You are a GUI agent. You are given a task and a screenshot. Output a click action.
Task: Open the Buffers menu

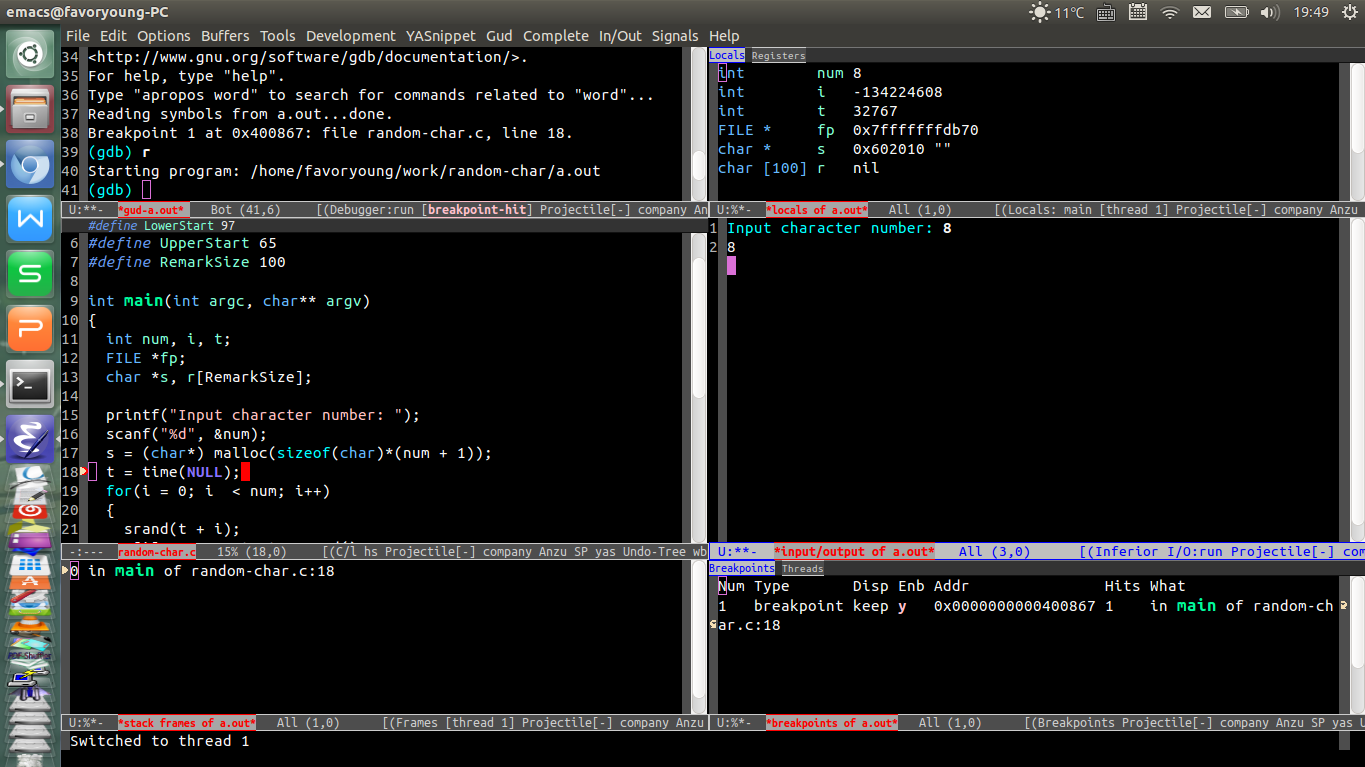click(225, 36)
